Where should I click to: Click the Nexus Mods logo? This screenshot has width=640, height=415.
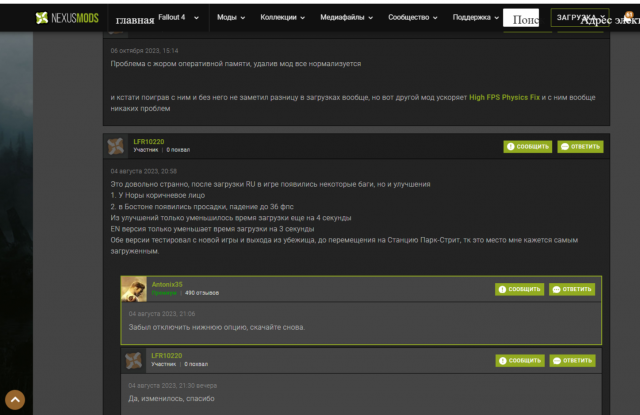coord(66,18)
